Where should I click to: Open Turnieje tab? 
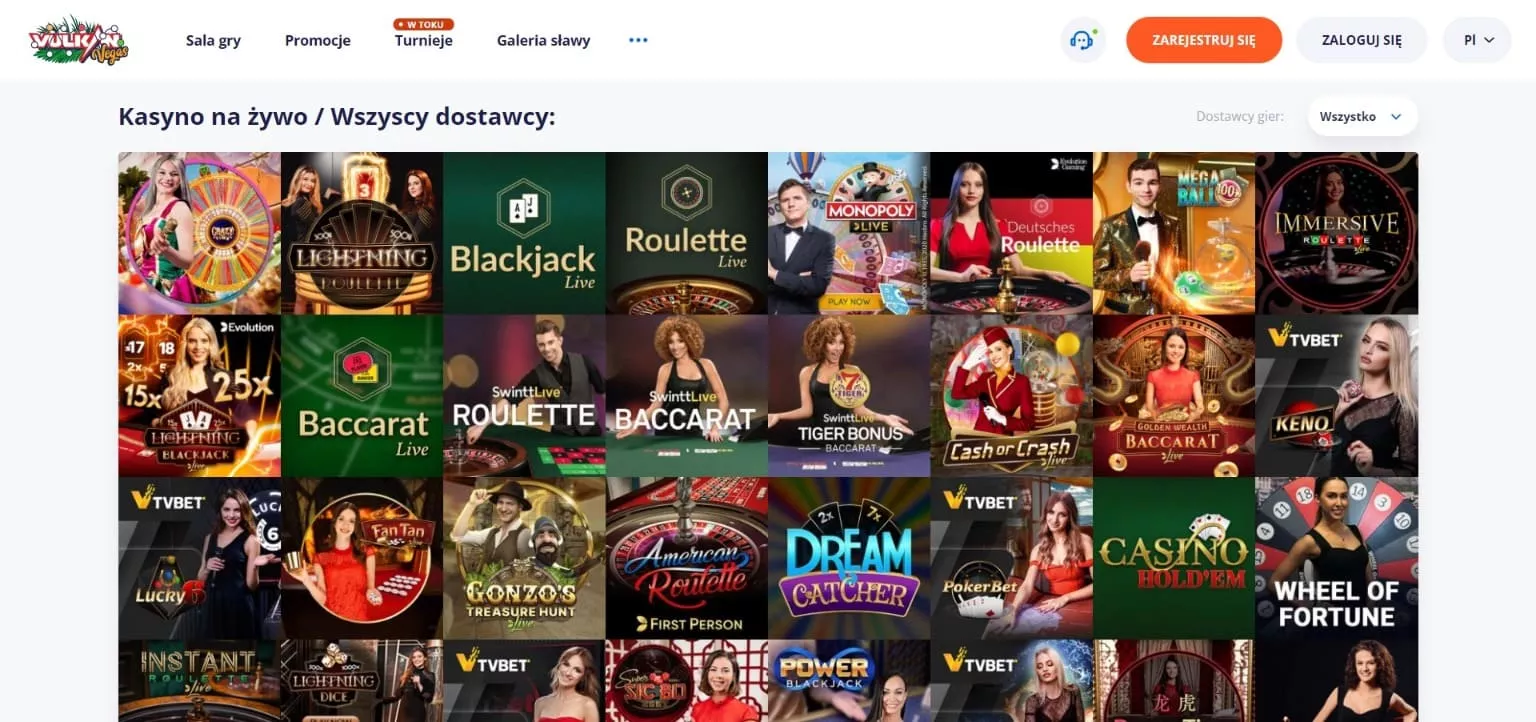[424, 41]
